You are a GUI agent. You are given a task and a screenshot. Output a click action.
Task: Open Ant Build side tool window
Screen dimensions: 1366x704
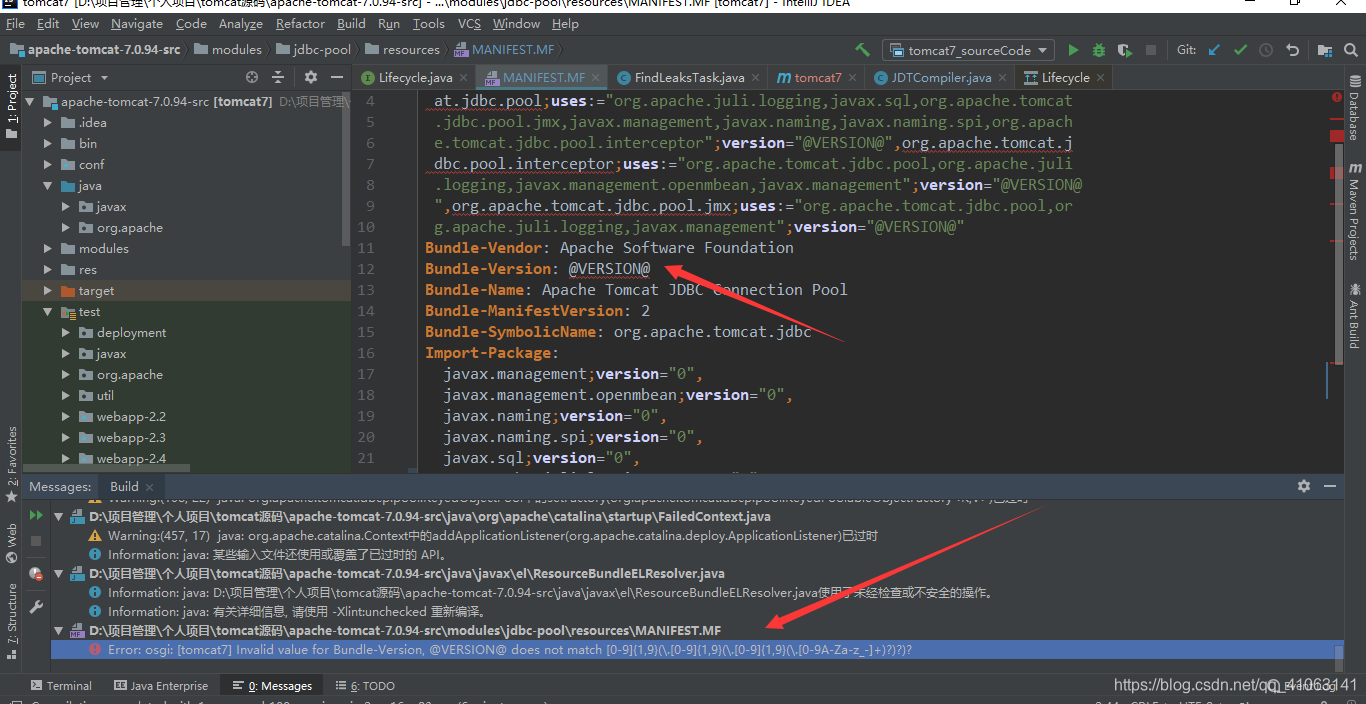tap(1354, 315)
